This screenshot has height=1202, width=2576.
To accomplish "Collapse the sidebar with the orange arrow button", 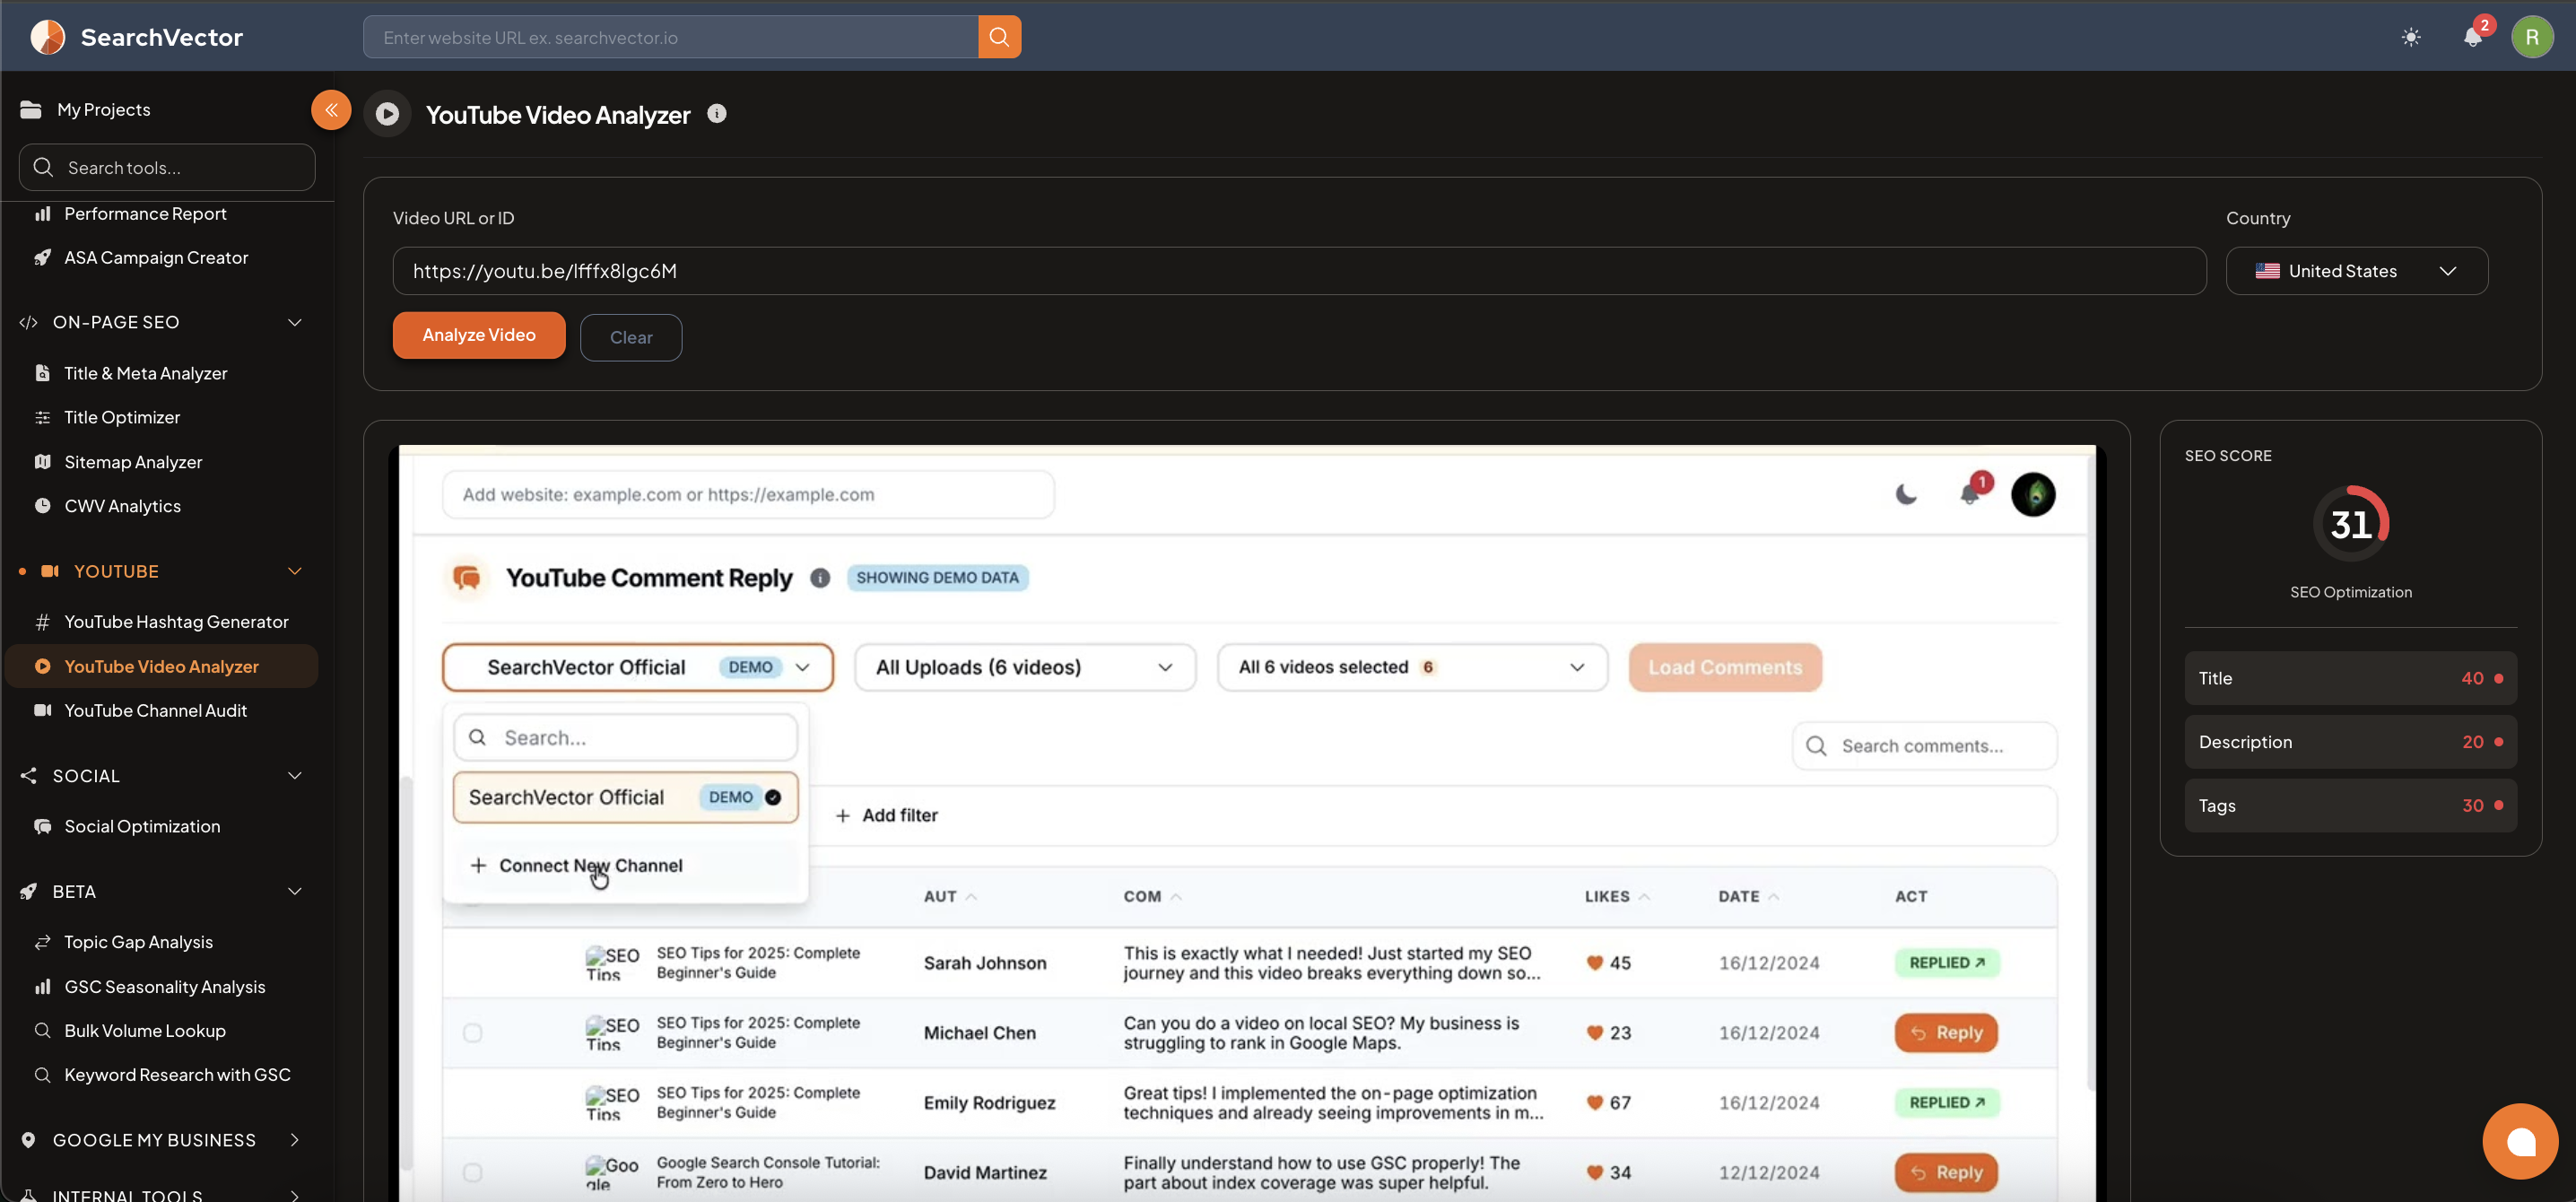I will 331,110.
